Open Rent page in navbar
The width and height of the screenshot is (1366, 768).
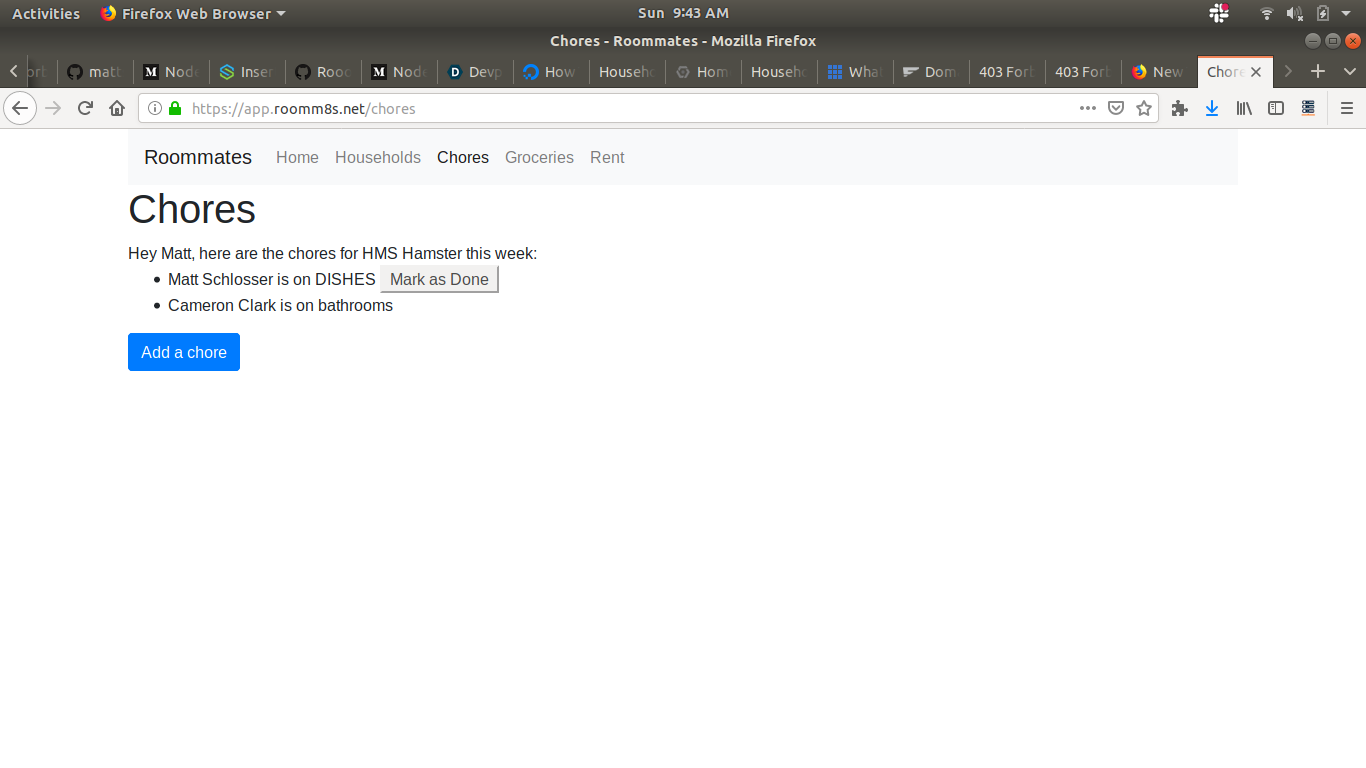[x=607, y=157]
